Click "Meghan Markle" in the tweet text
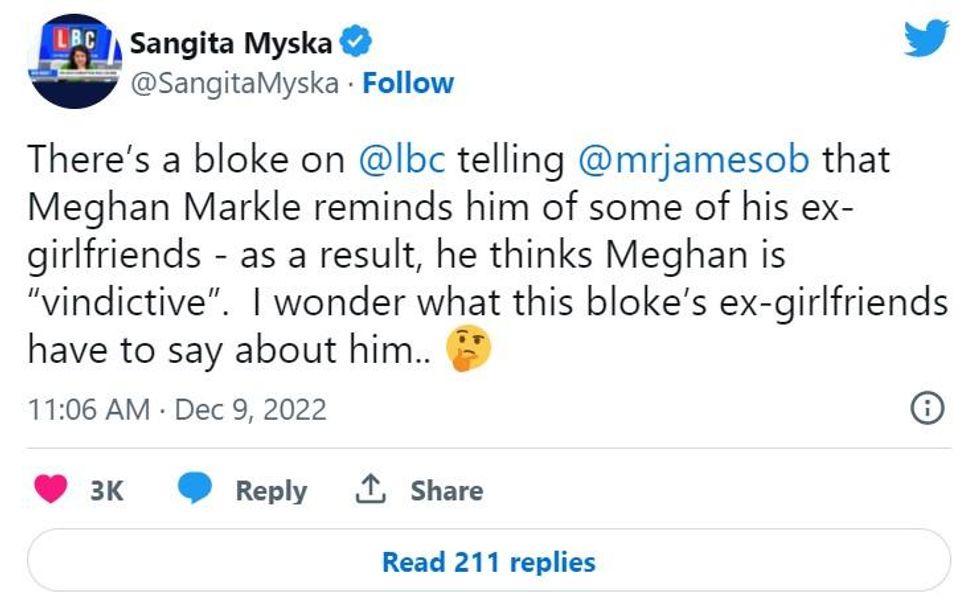 point(138,206)
